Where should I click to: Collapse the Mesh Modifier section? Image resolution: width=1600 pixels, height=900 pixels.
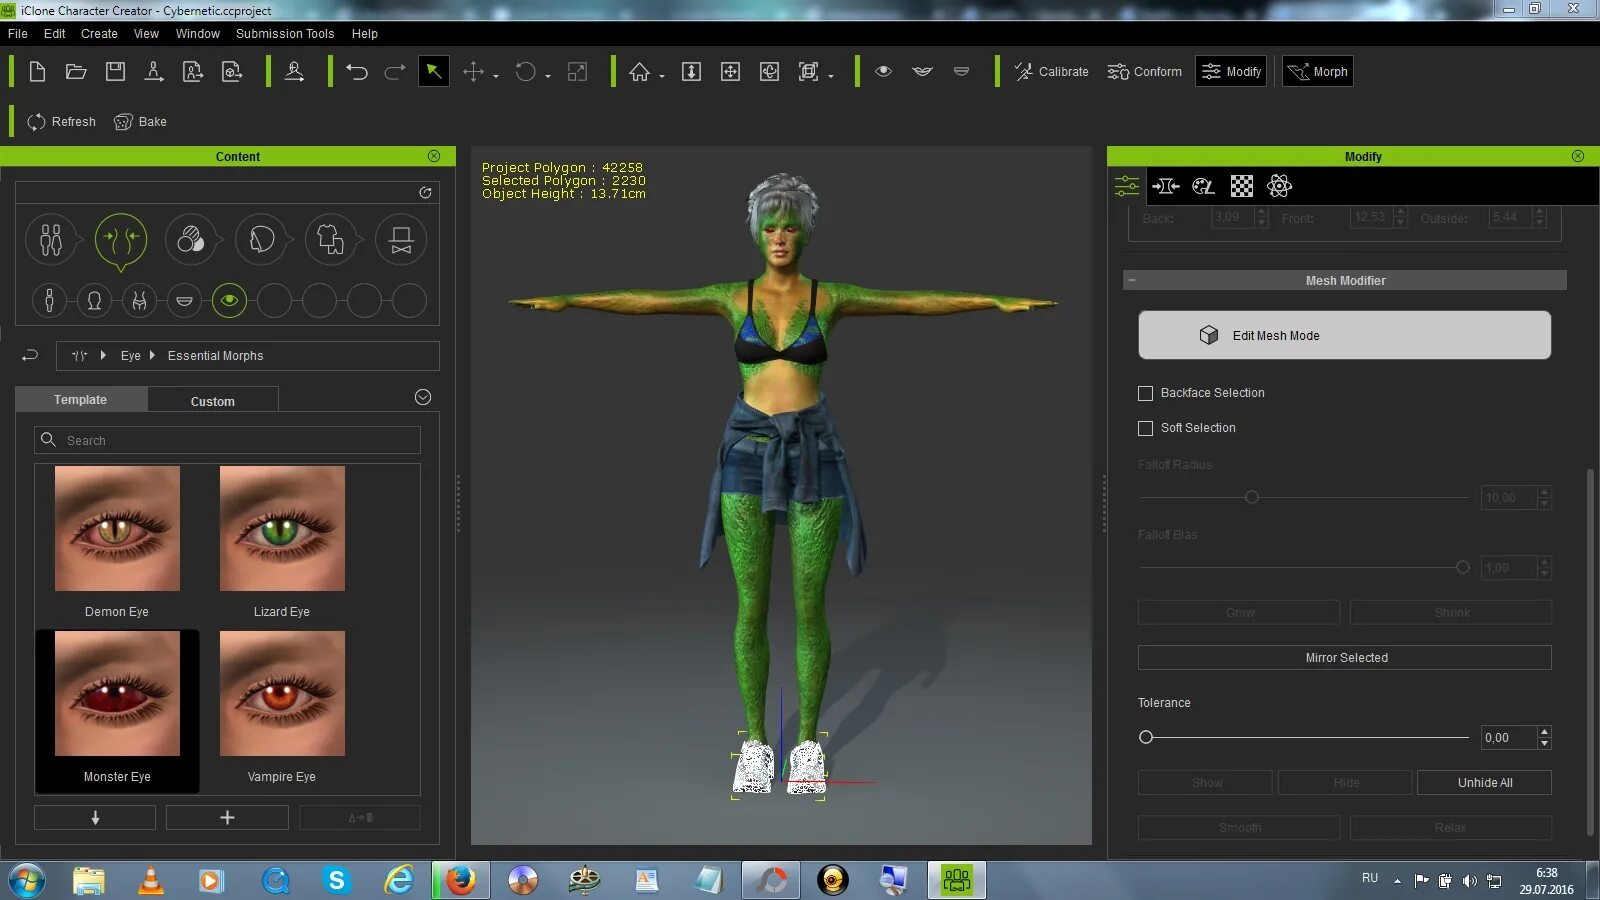(1132, 281)
